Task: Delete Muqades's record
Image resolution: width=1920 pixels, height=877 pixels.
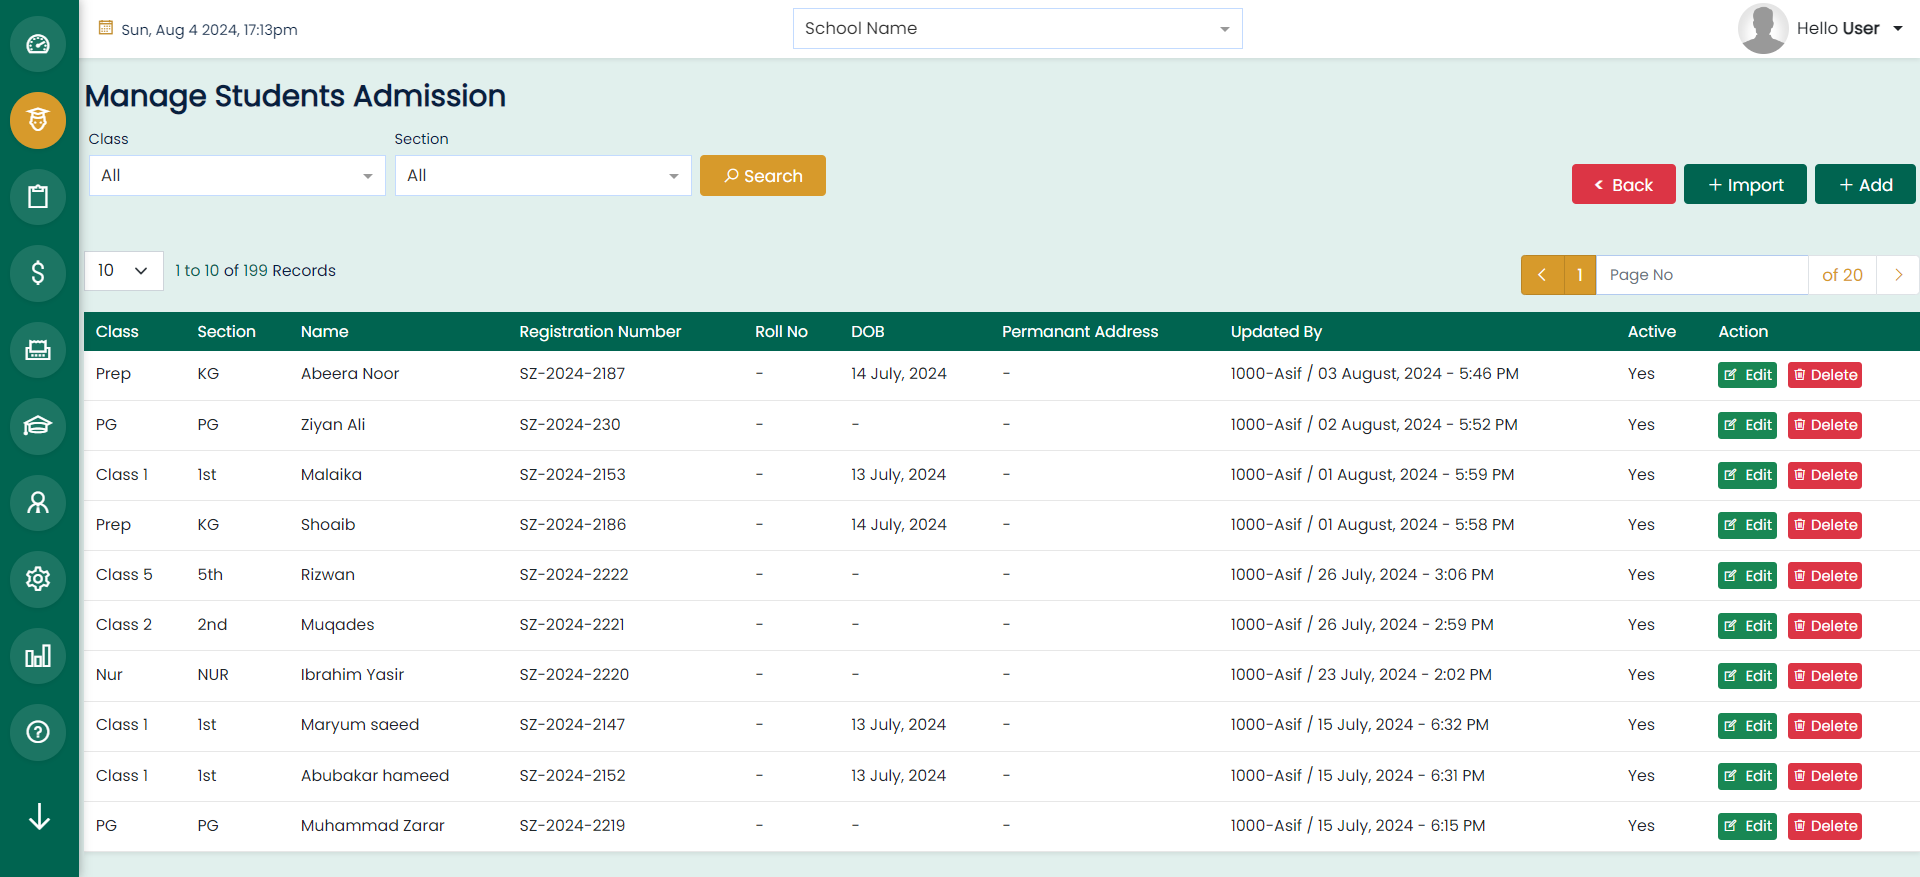Action: pyautogui.click(x=1825, y=626)
